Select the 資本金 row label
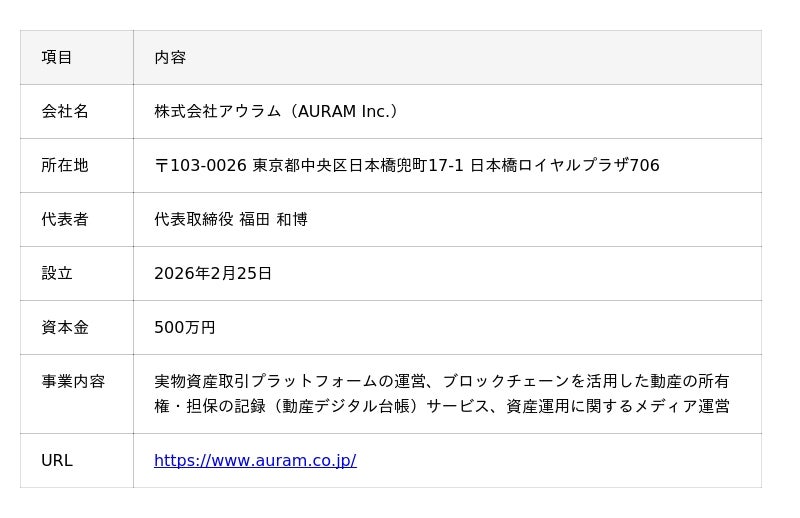This screenshot has height=518, width=800. tap(65, 327)
